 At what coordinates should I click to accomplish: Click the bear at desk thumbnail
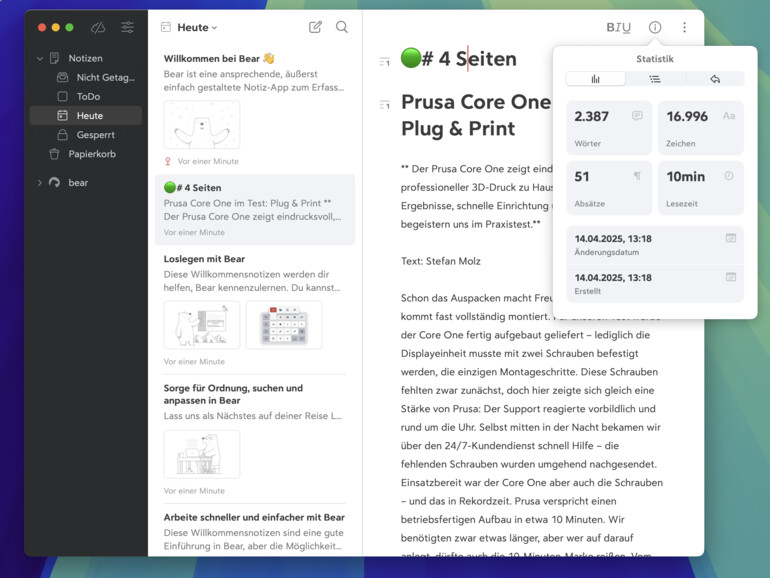click(202, 454)
